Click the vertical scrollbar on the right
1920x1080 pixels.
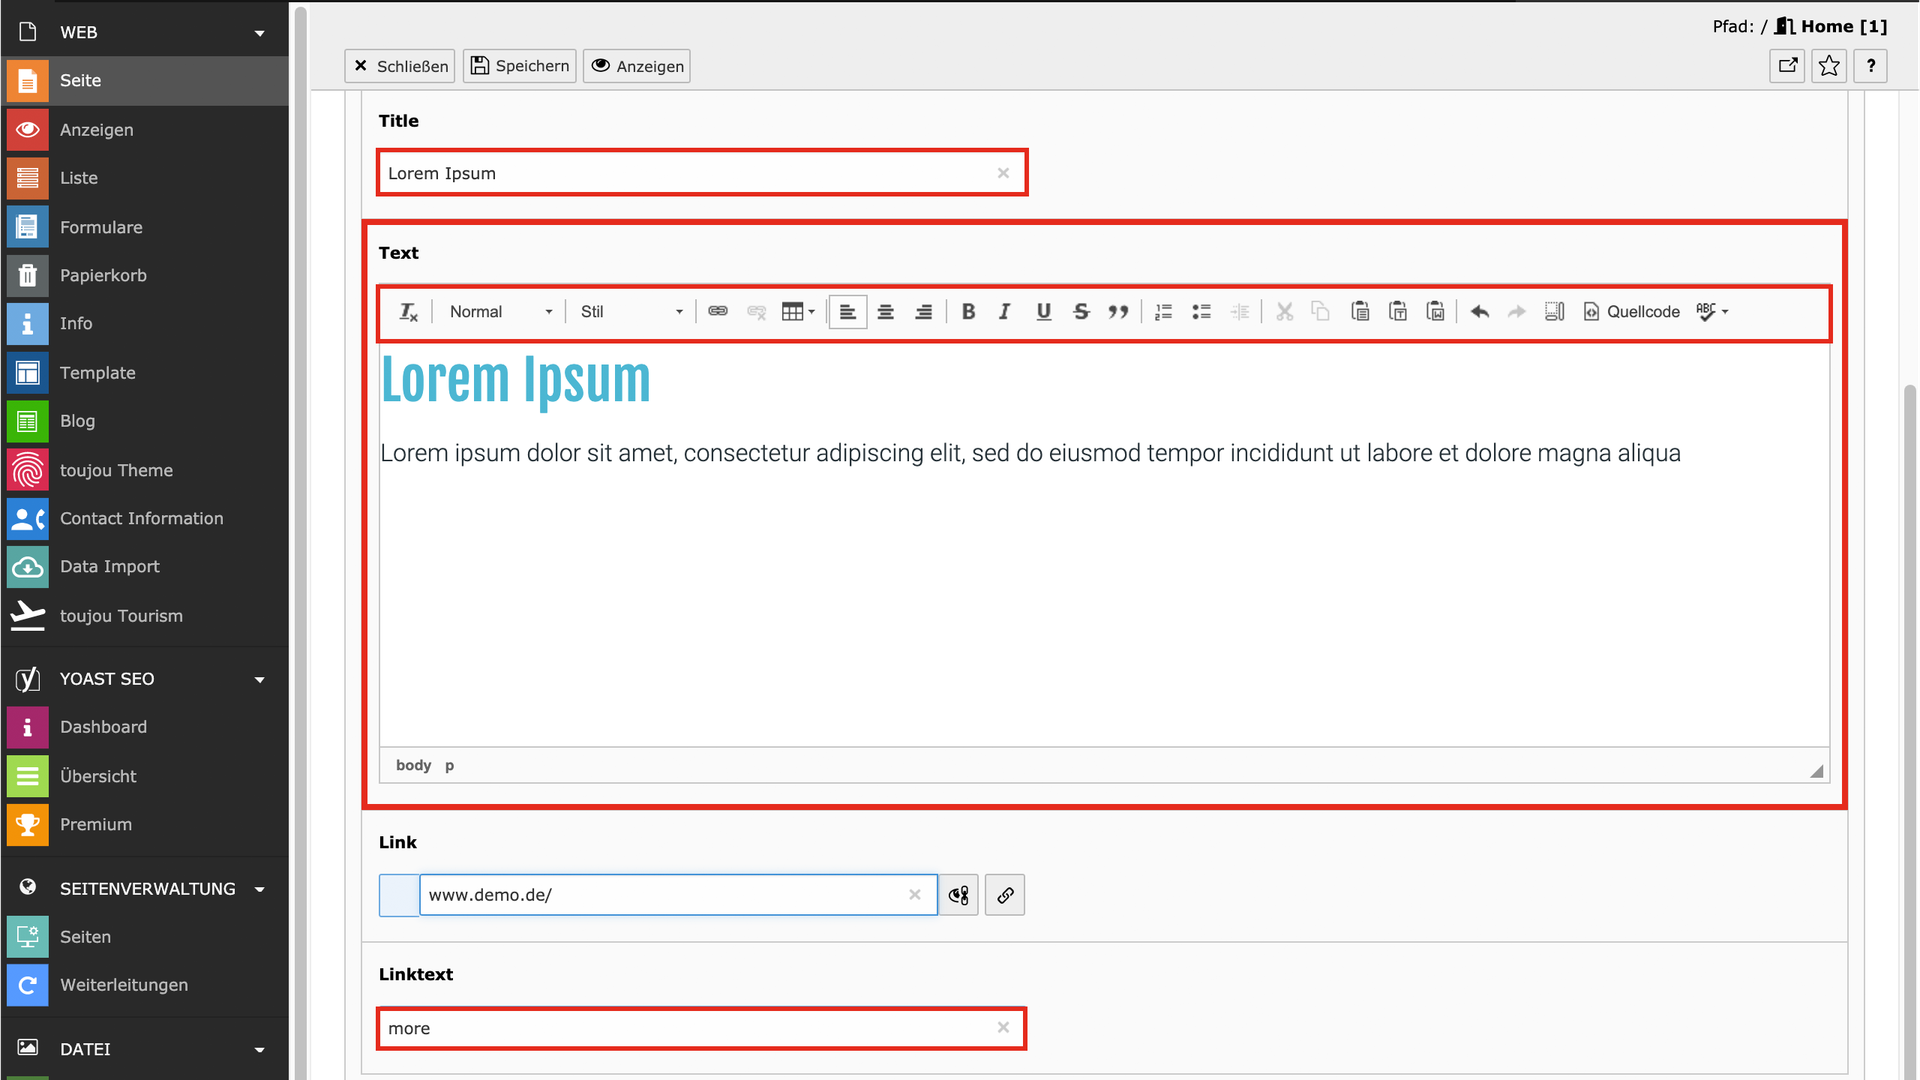click(1909, 700)
